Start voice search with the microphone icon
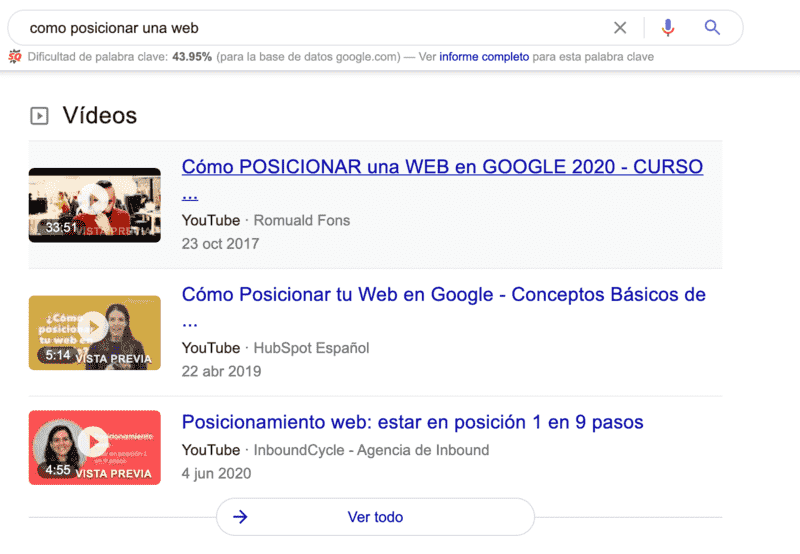This screenshot has height=554, width=800. [x=667, y=28]
